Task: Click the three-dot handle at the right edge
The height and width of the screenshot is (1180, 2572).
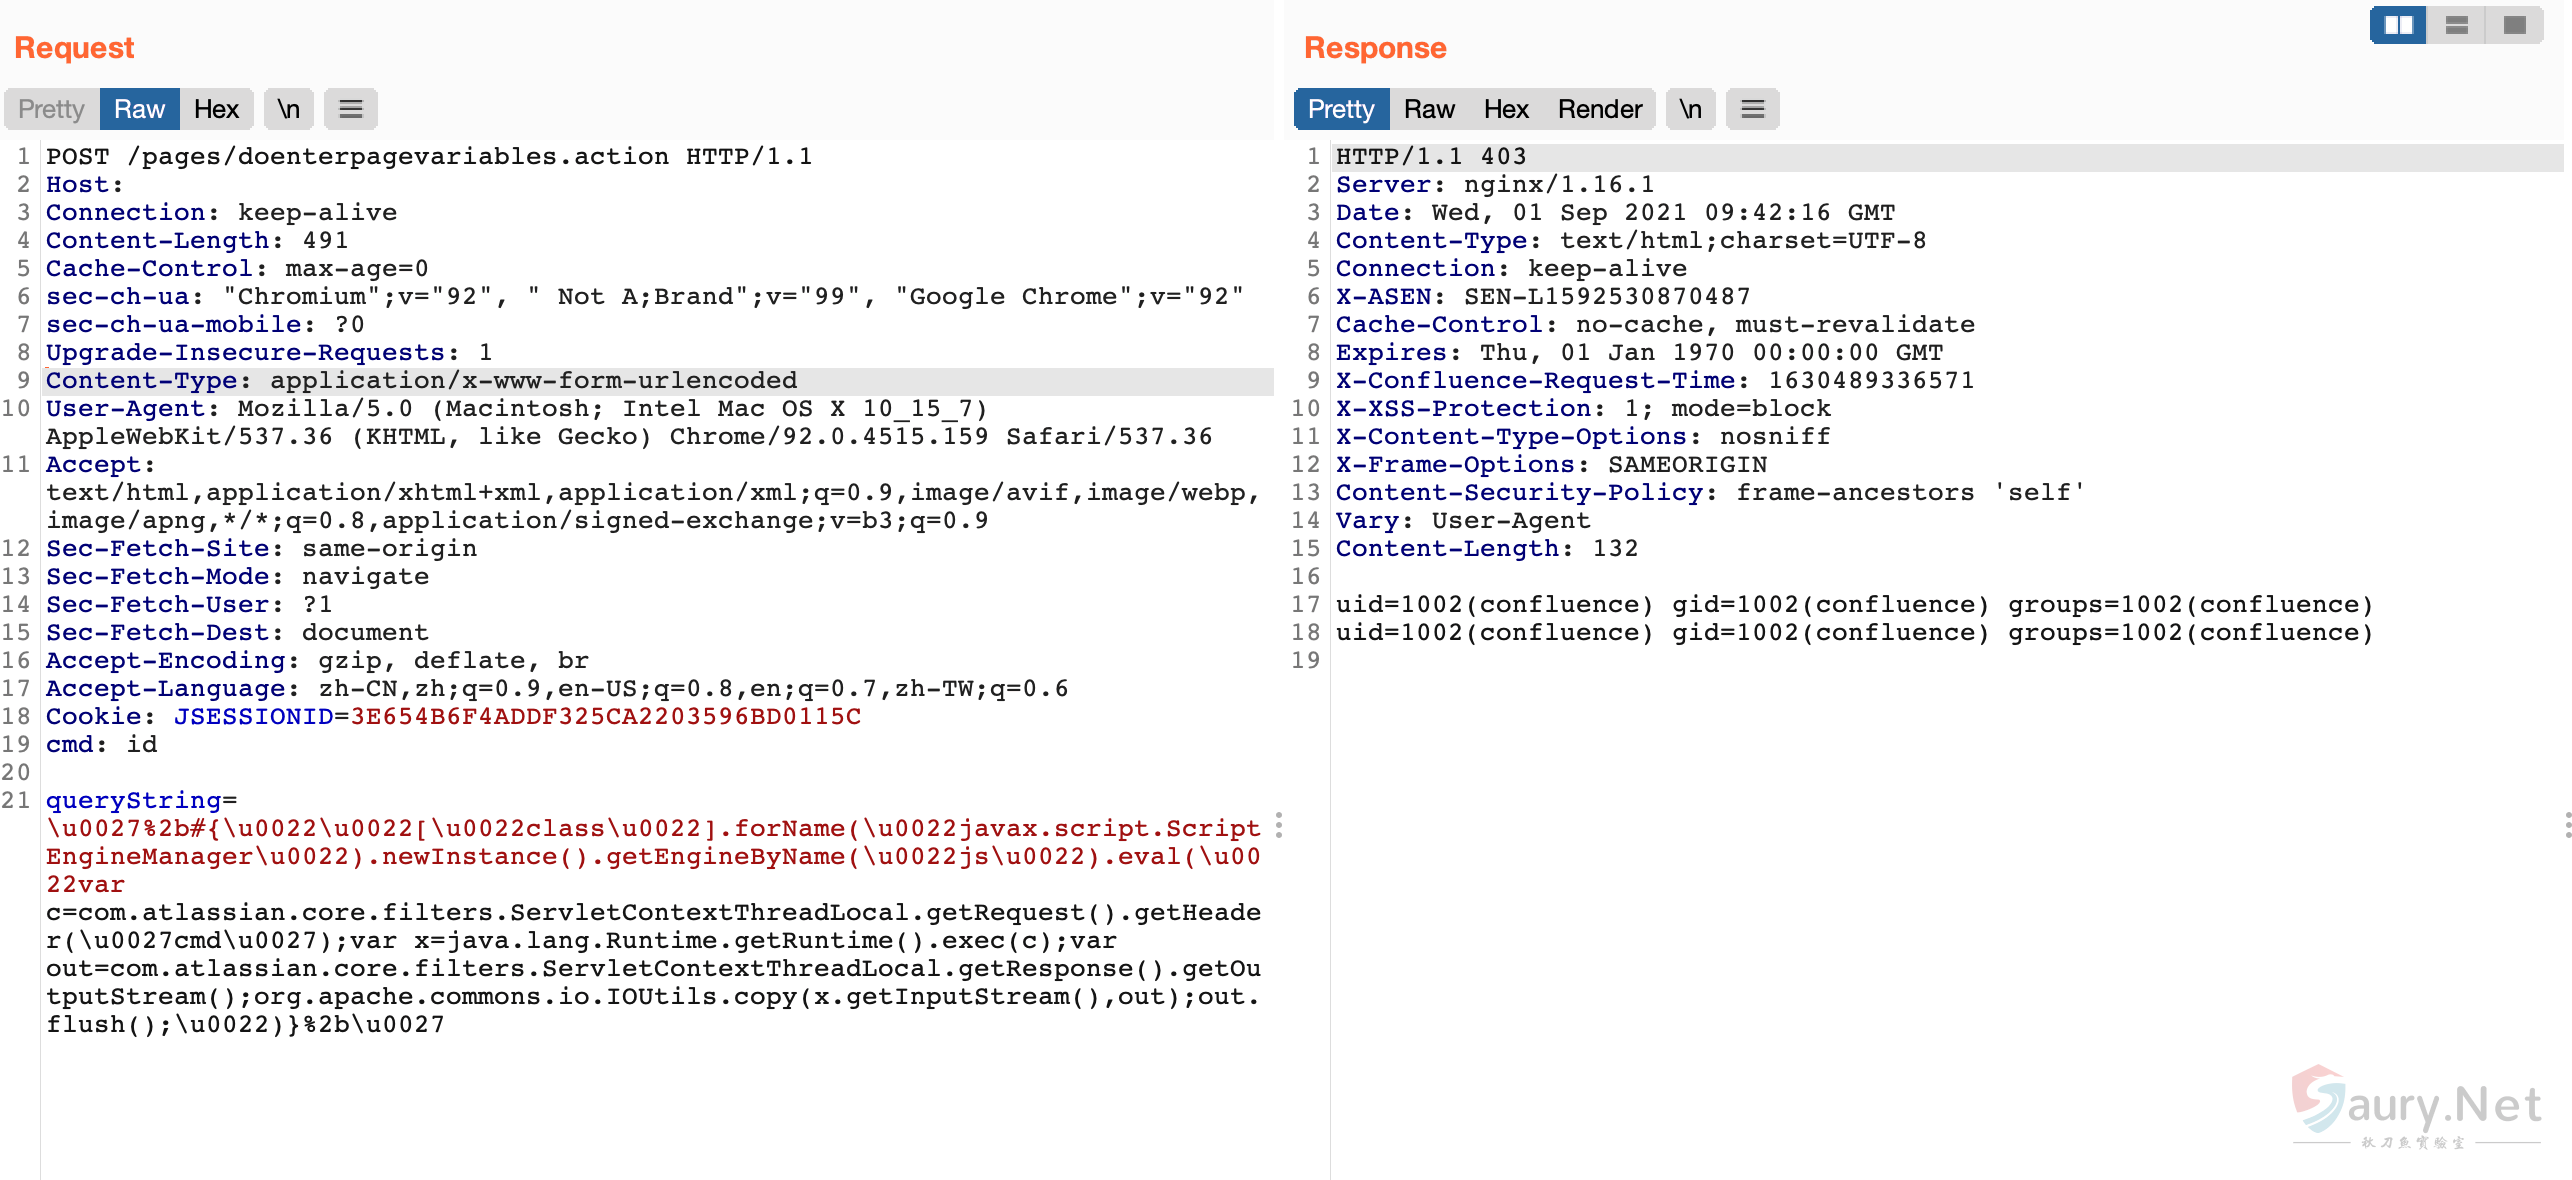Action: 2567,825
